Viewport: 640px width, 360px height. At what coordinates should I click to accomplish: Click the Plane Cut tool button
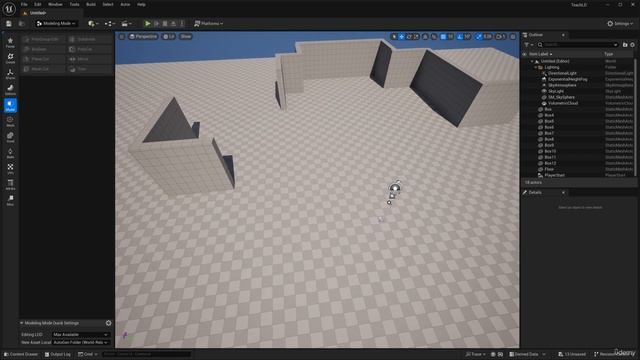(43, 59)
